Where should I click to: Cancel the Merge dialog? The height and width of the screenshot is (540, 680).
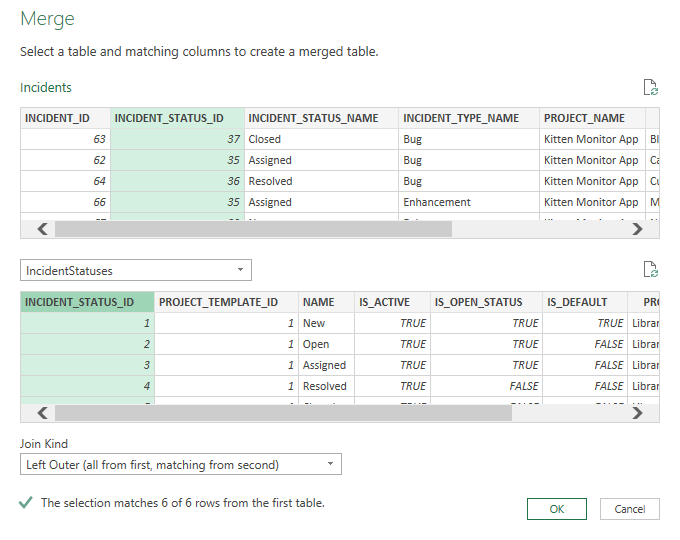point(629,509)
